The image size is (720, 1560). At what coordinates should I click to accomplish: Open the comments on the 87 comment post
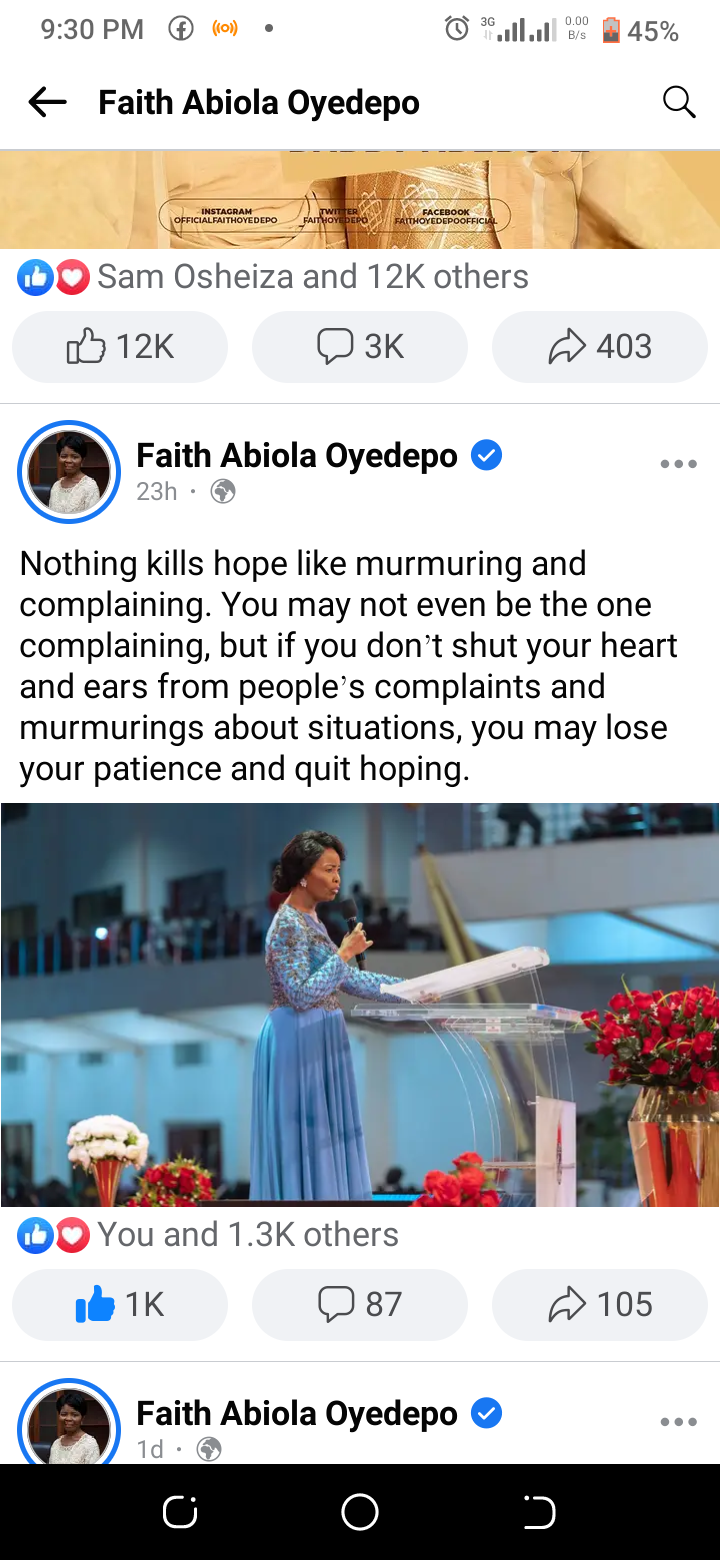[x=360, y=1305]
